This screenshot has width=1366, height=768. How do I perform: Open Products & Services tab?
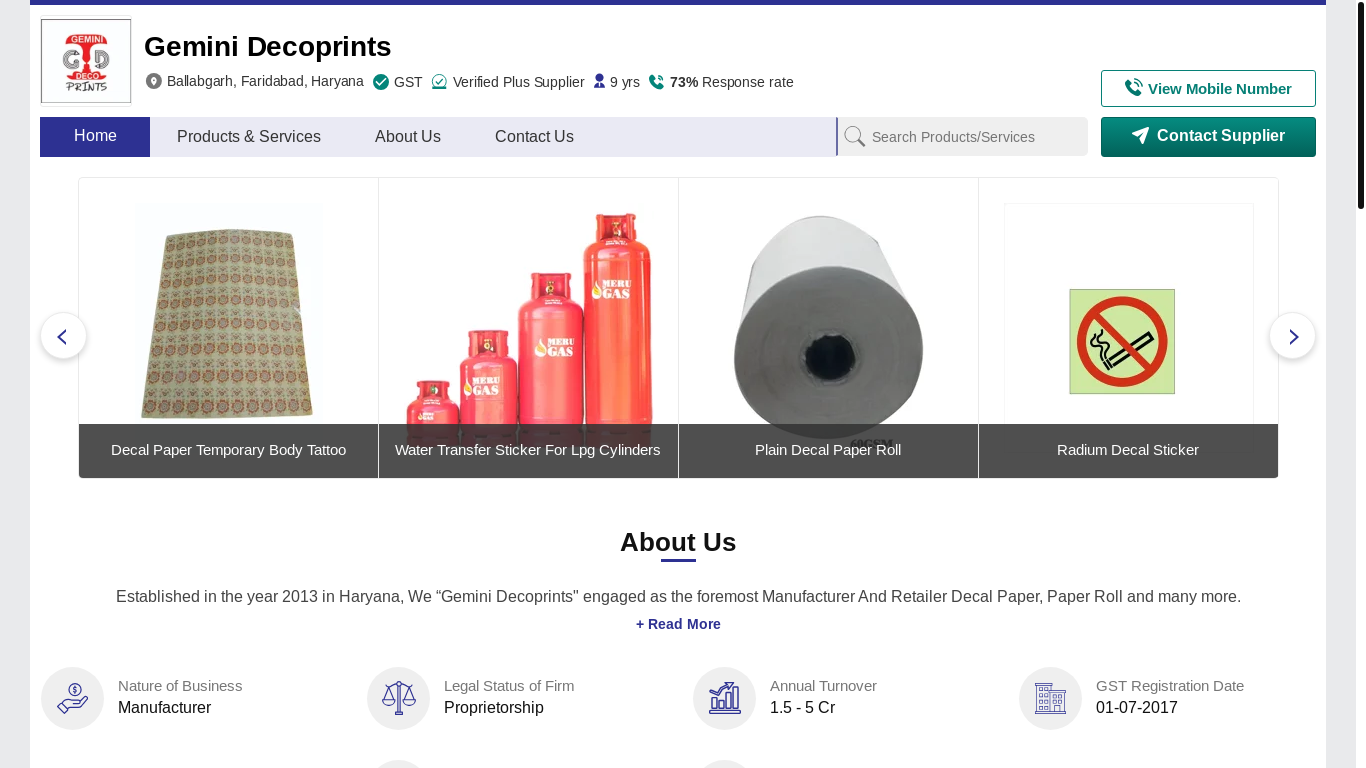[x=249, y=137]
